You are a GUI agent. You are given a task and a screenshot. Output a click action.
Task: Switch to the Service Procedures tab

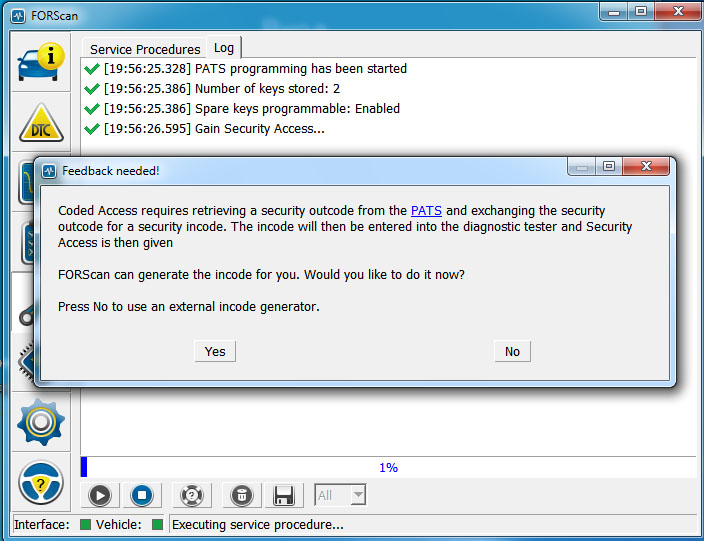pyautogui.click(x=145, y=49)
